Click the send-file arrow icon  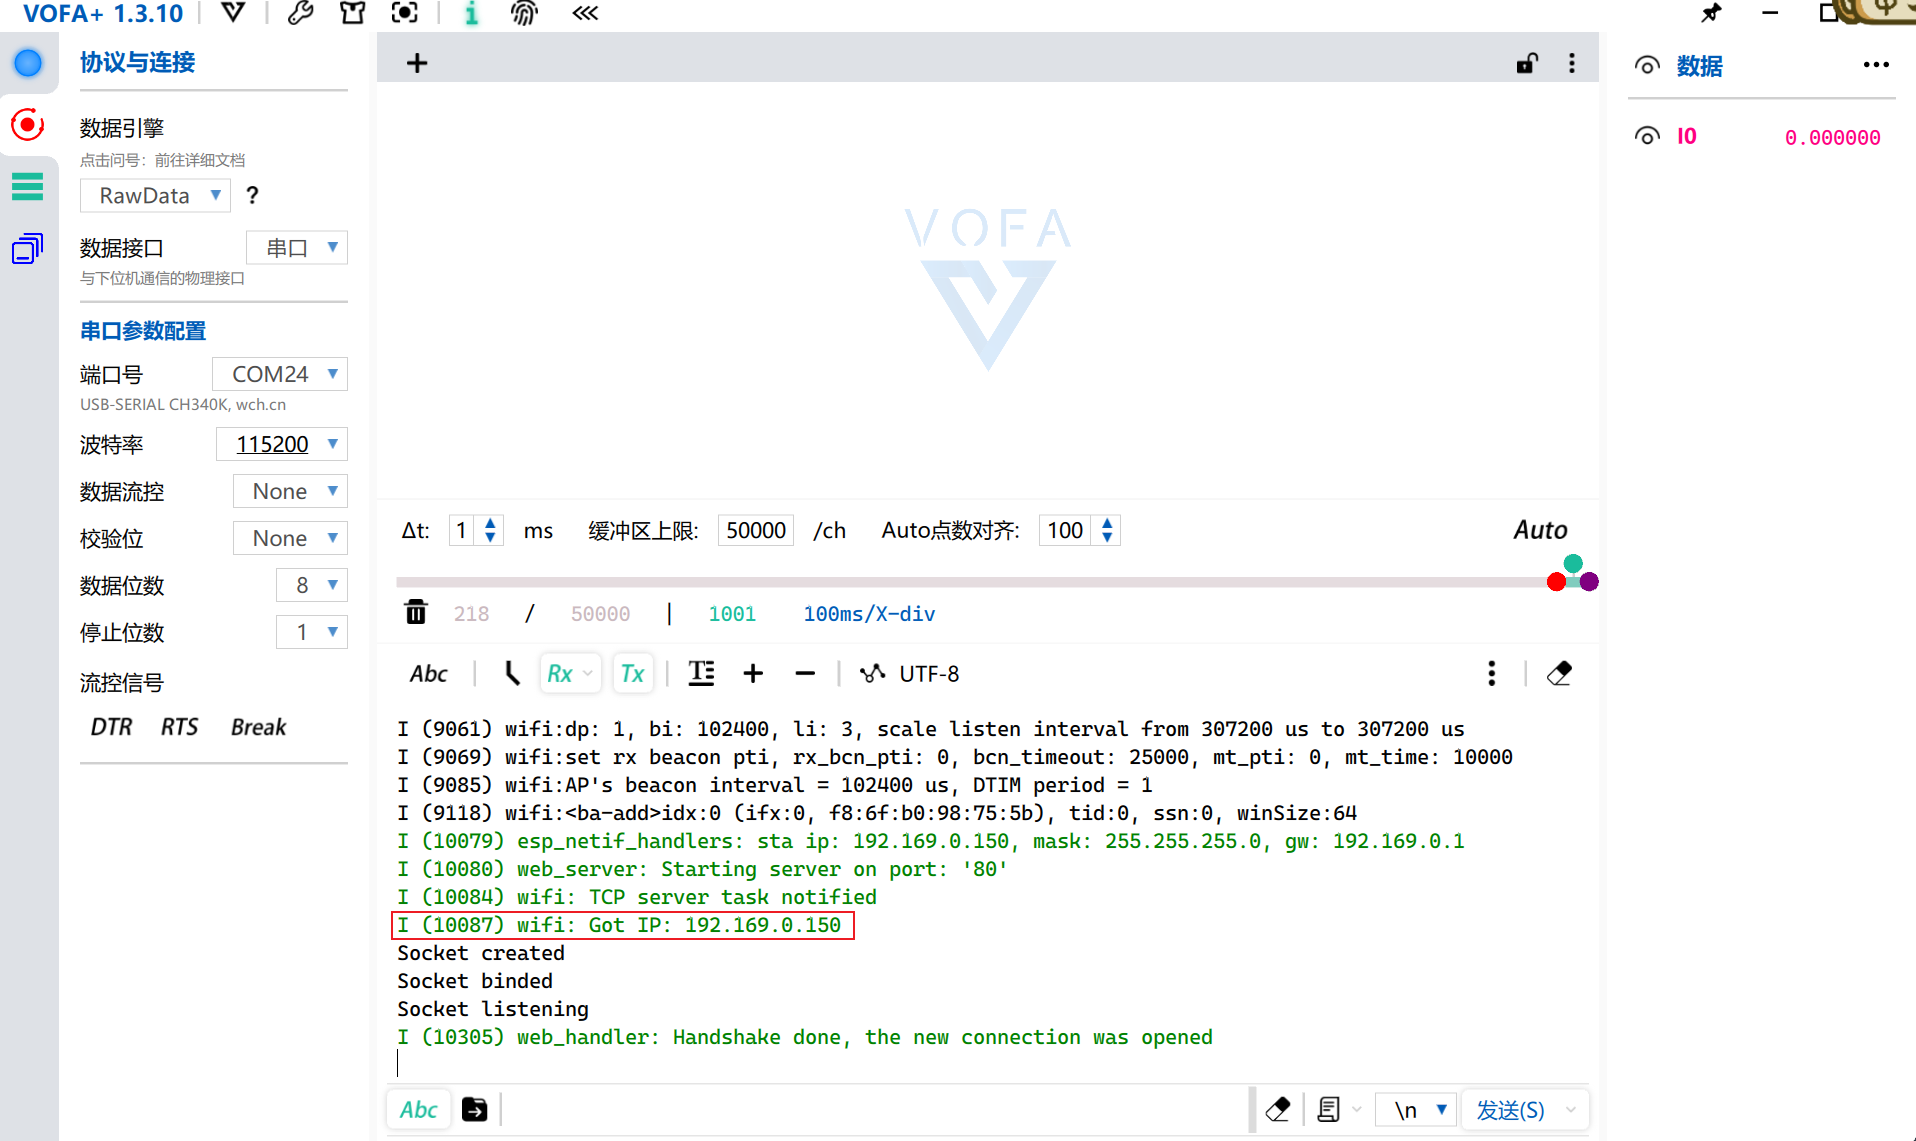(x=475, y=1109)
